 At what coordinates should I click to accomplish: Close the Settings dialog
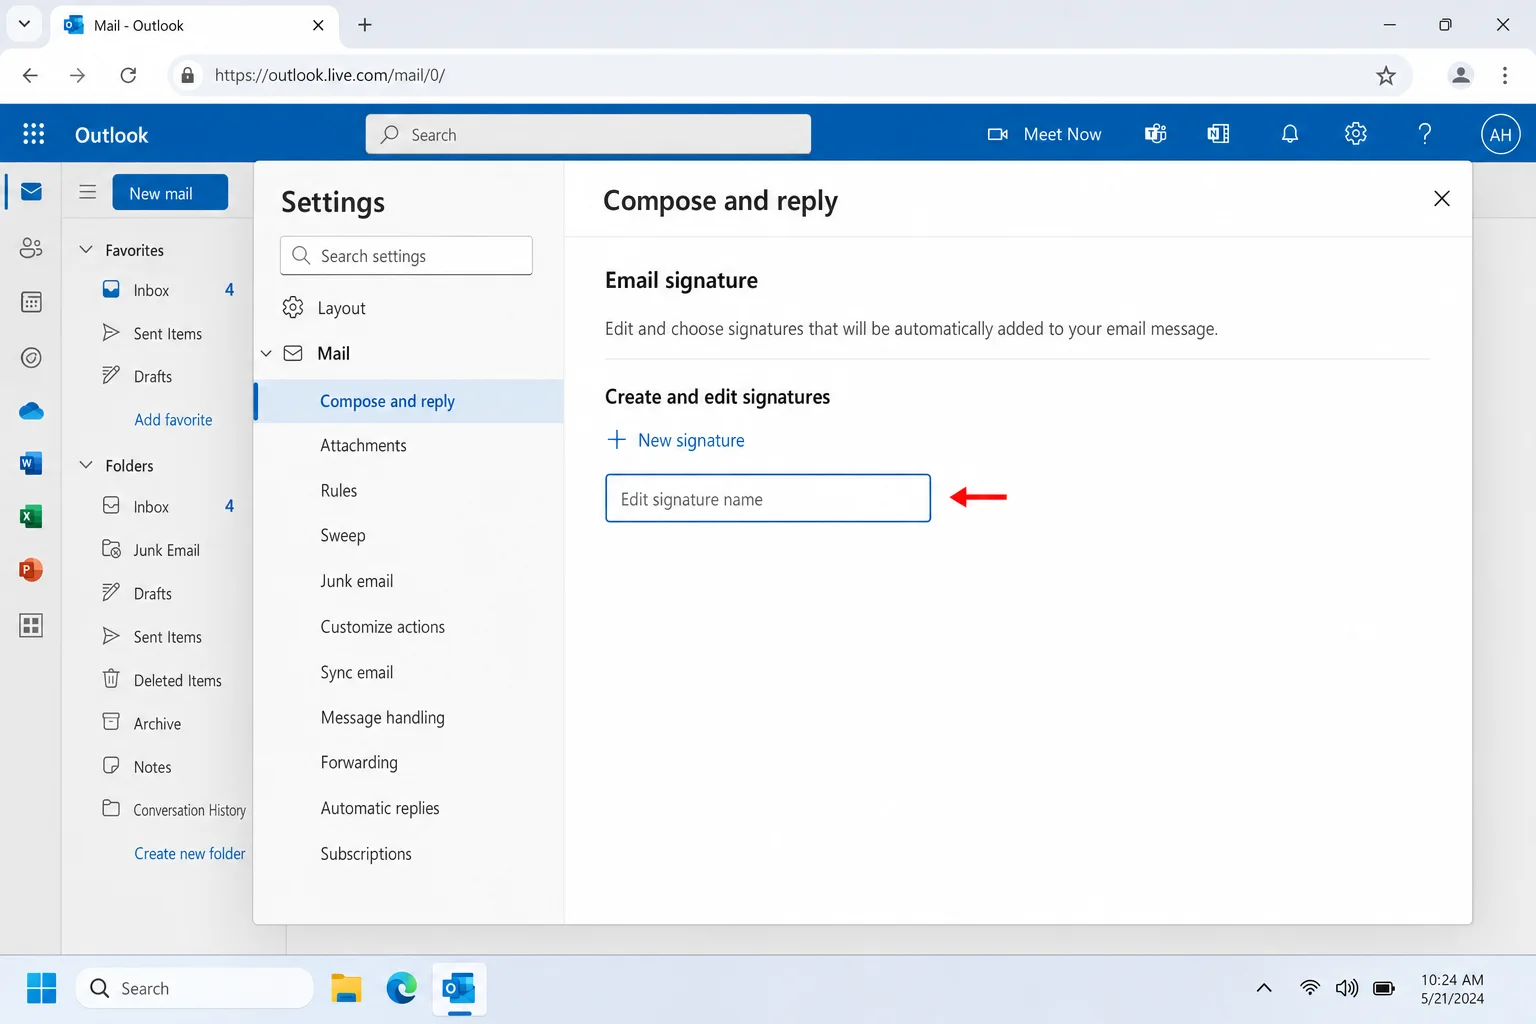tap(1441, 198)
